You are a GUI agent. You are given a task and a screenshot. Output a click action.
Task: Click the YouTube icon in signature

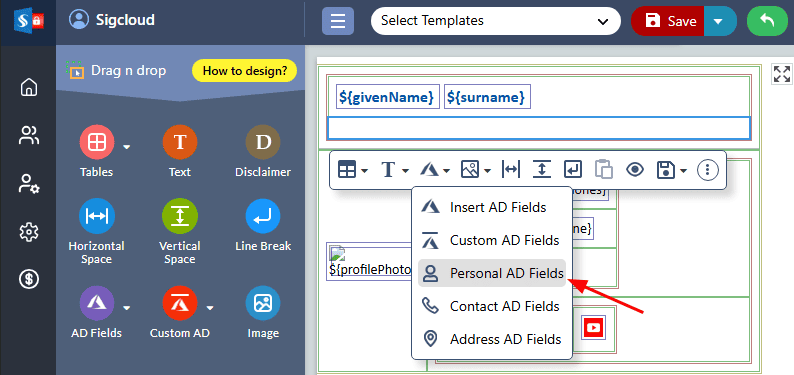coord(593,327)
